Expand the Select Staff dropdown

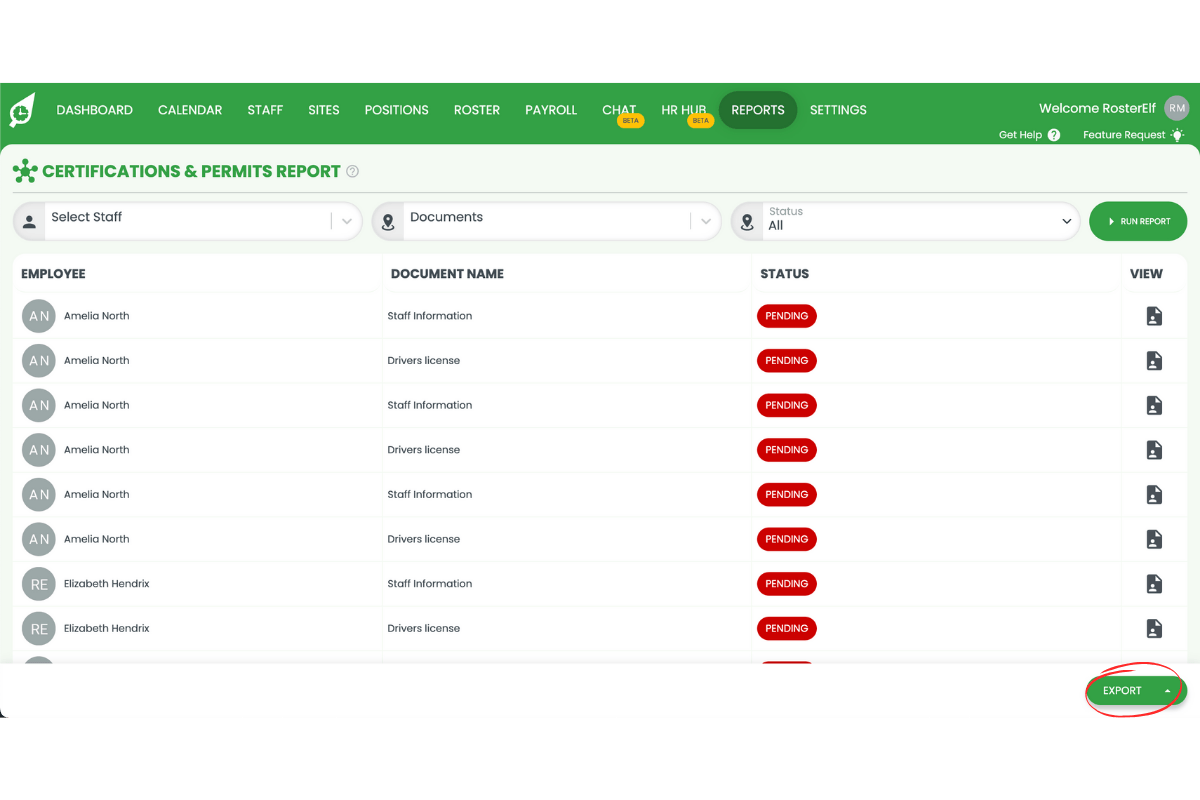pyautogui.click(x=346, y=221)
